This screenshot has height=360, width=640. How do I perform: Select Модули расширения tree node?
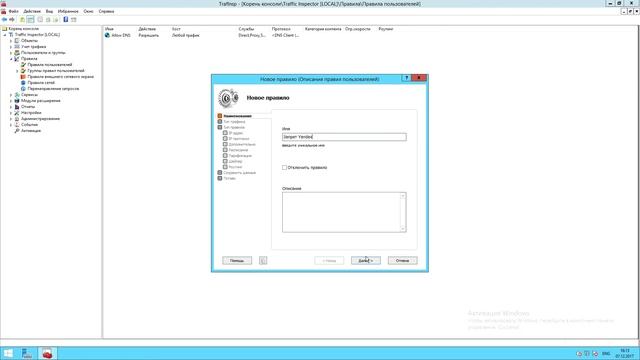click(x=40, y=101)
